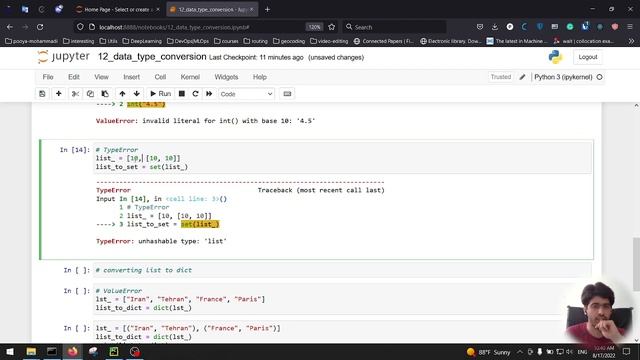The height and width of the screenshot is (360, 640).
Task: Click the pencil edit mode icon
Action: tap(522, 77)
